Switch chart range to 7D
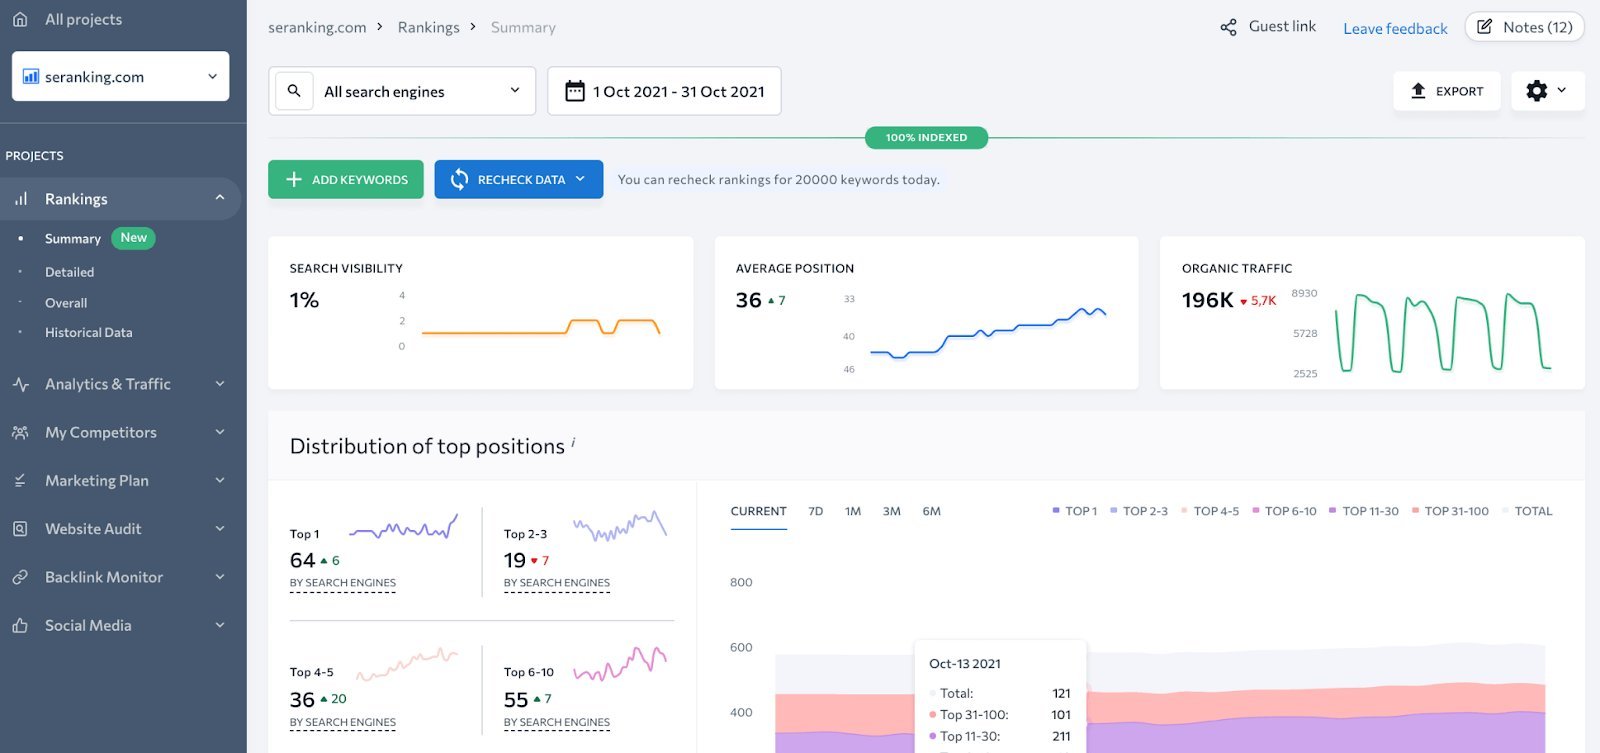 point(816,511)
